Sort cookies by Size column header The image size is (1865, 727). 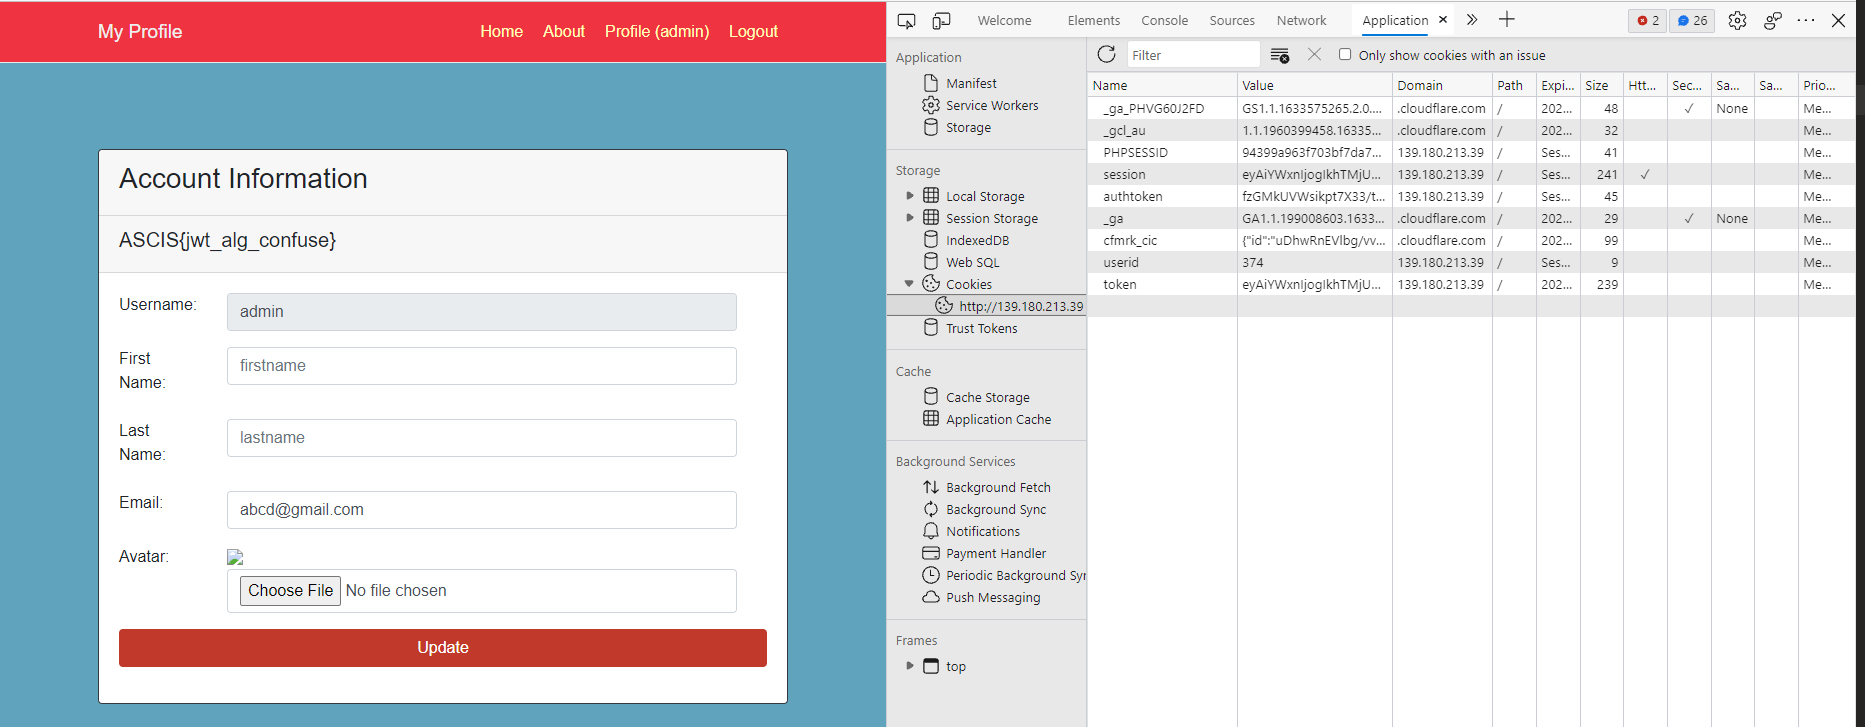(1602, 85)
